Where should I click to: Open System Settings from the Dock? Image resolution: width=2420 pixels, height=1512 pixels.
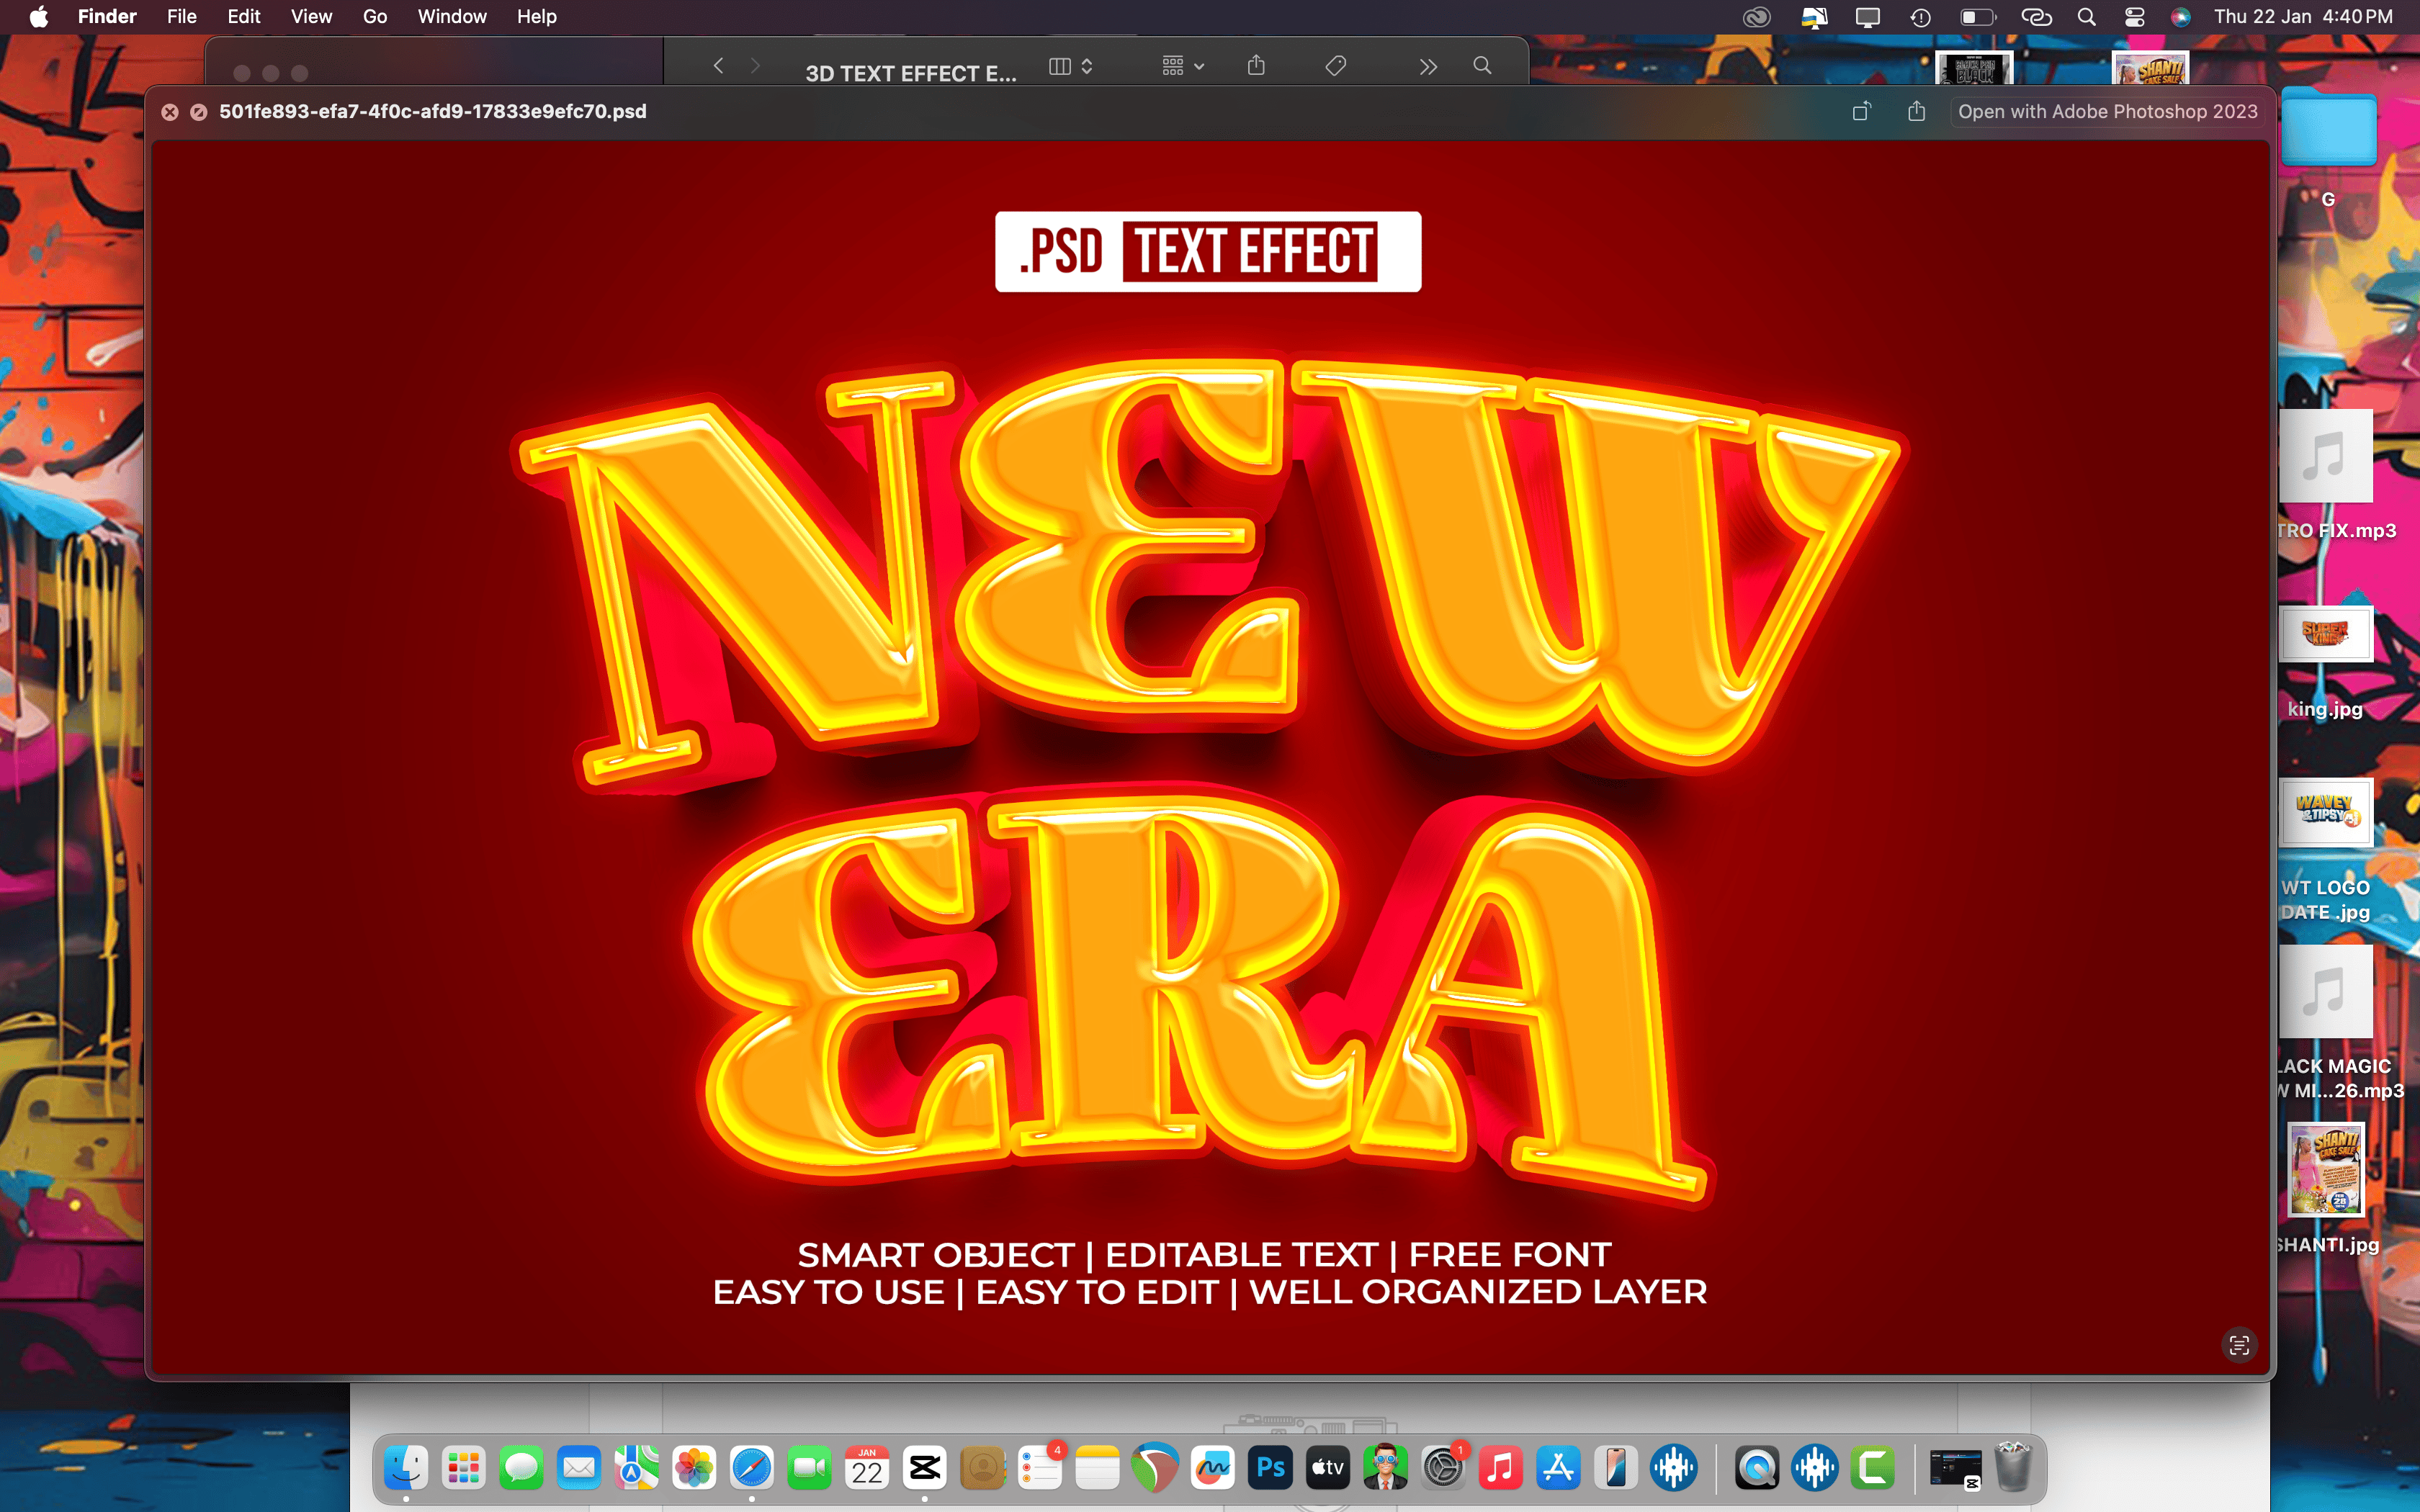click(x=1443, y=1467)
